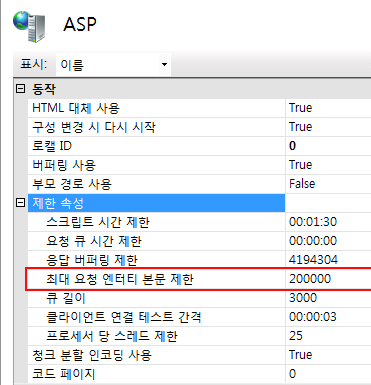
Task: Click the 25 threads per processor value
Action: (x=296, y=336)
